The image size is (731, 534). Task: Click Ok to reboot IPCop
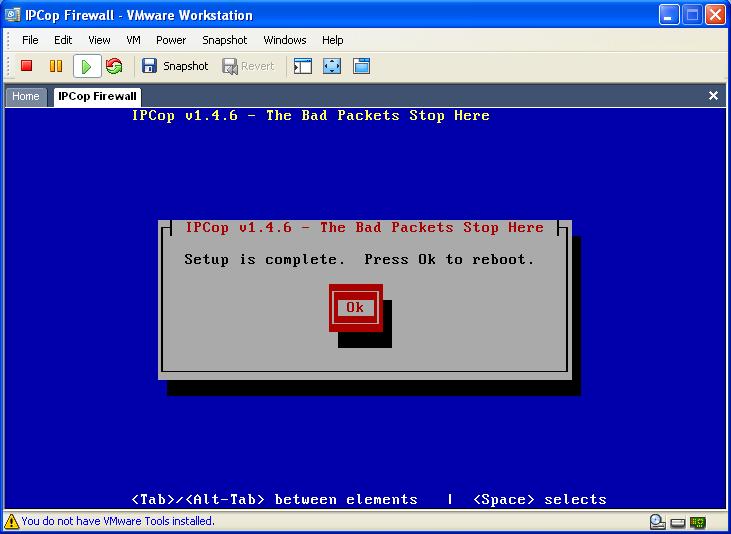click(x=356, y=307)
